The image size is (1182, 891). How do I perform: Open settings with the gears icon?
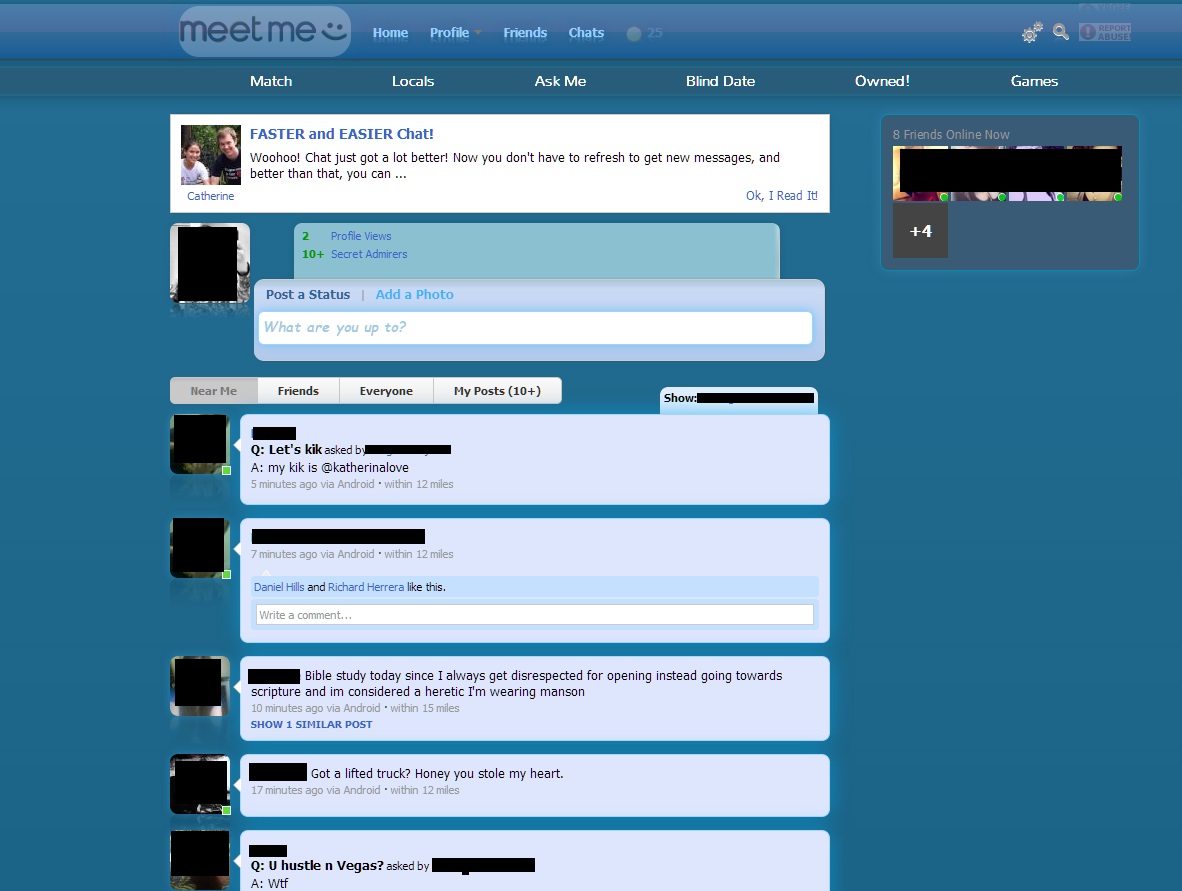tap(1031, 32)
